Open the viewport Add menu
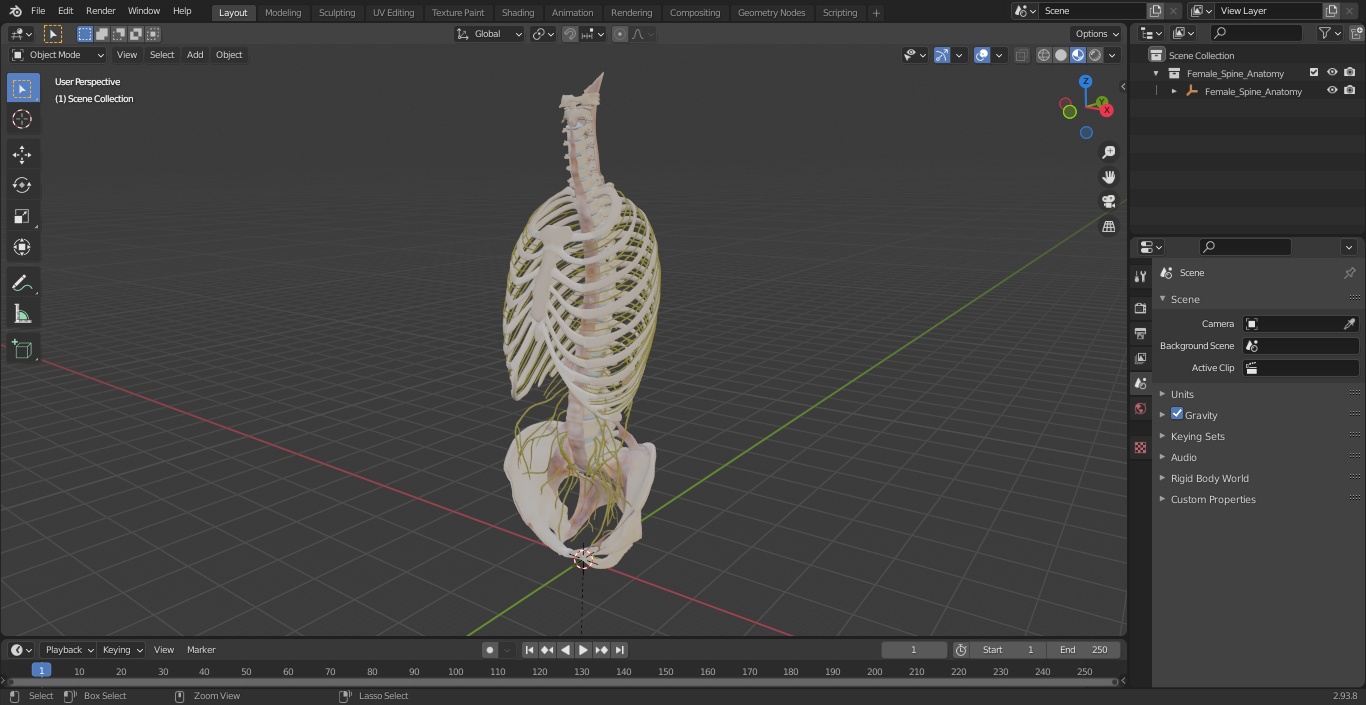This screenshot has height=705, width=1366. point(195,55)
